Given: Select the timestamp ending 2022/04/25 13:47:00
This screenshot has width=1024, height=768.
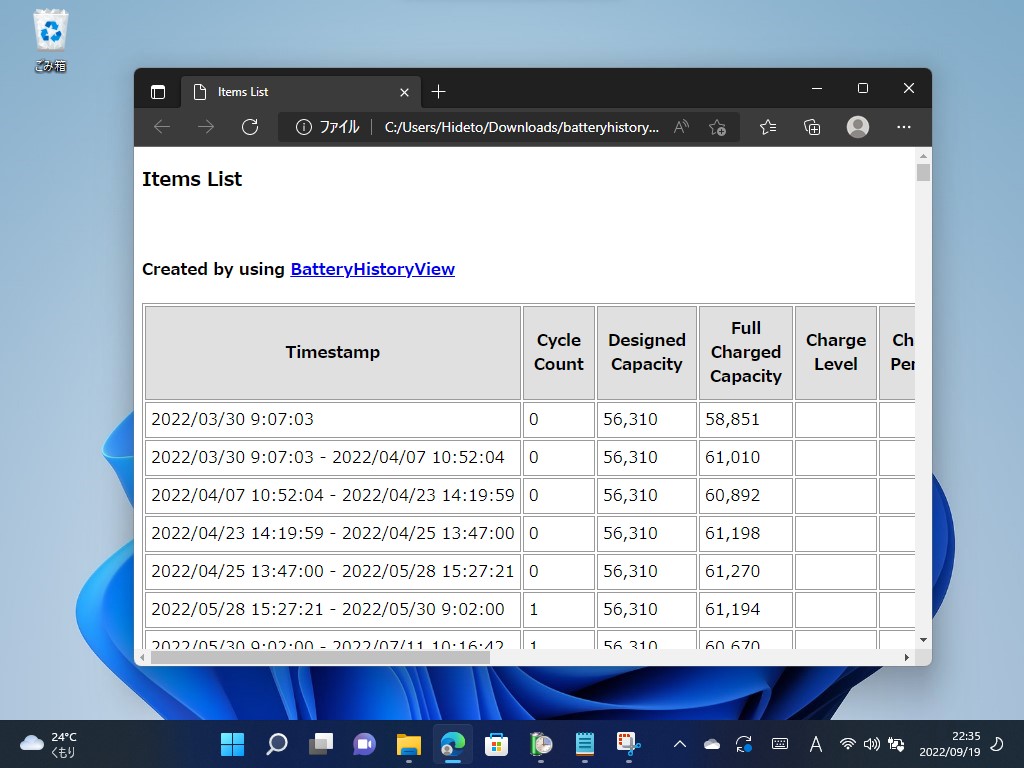Looking at the screenshot, I should coord(332,533).
